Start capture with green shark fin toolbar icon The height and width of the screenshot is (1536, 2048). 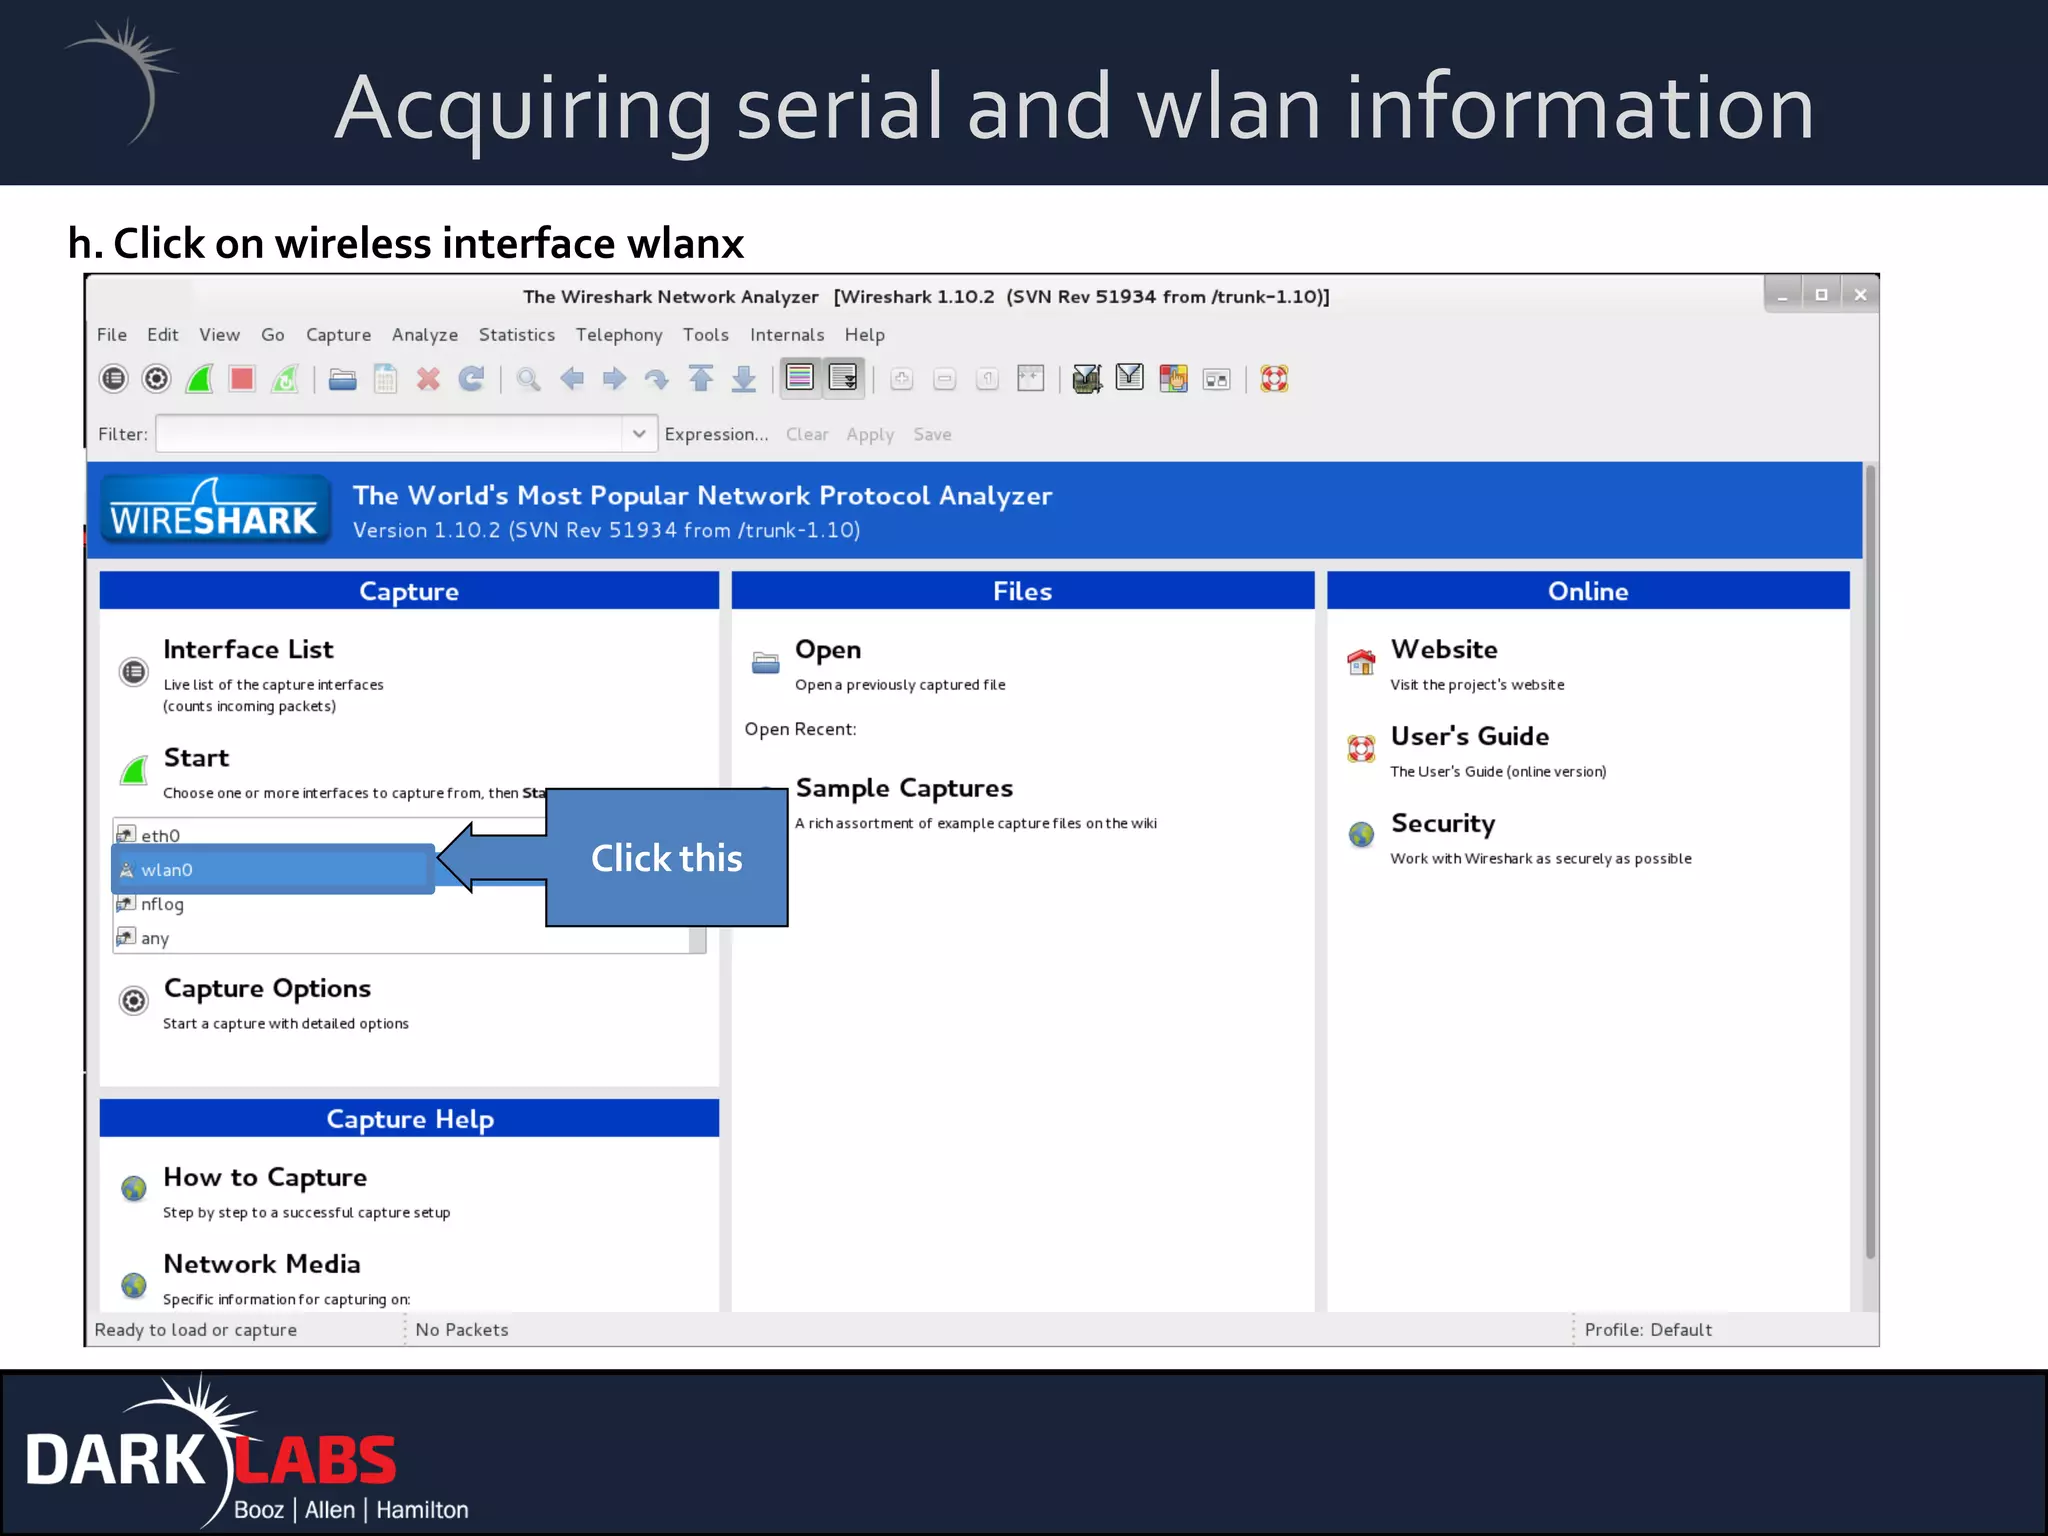(x=200, y=379)
